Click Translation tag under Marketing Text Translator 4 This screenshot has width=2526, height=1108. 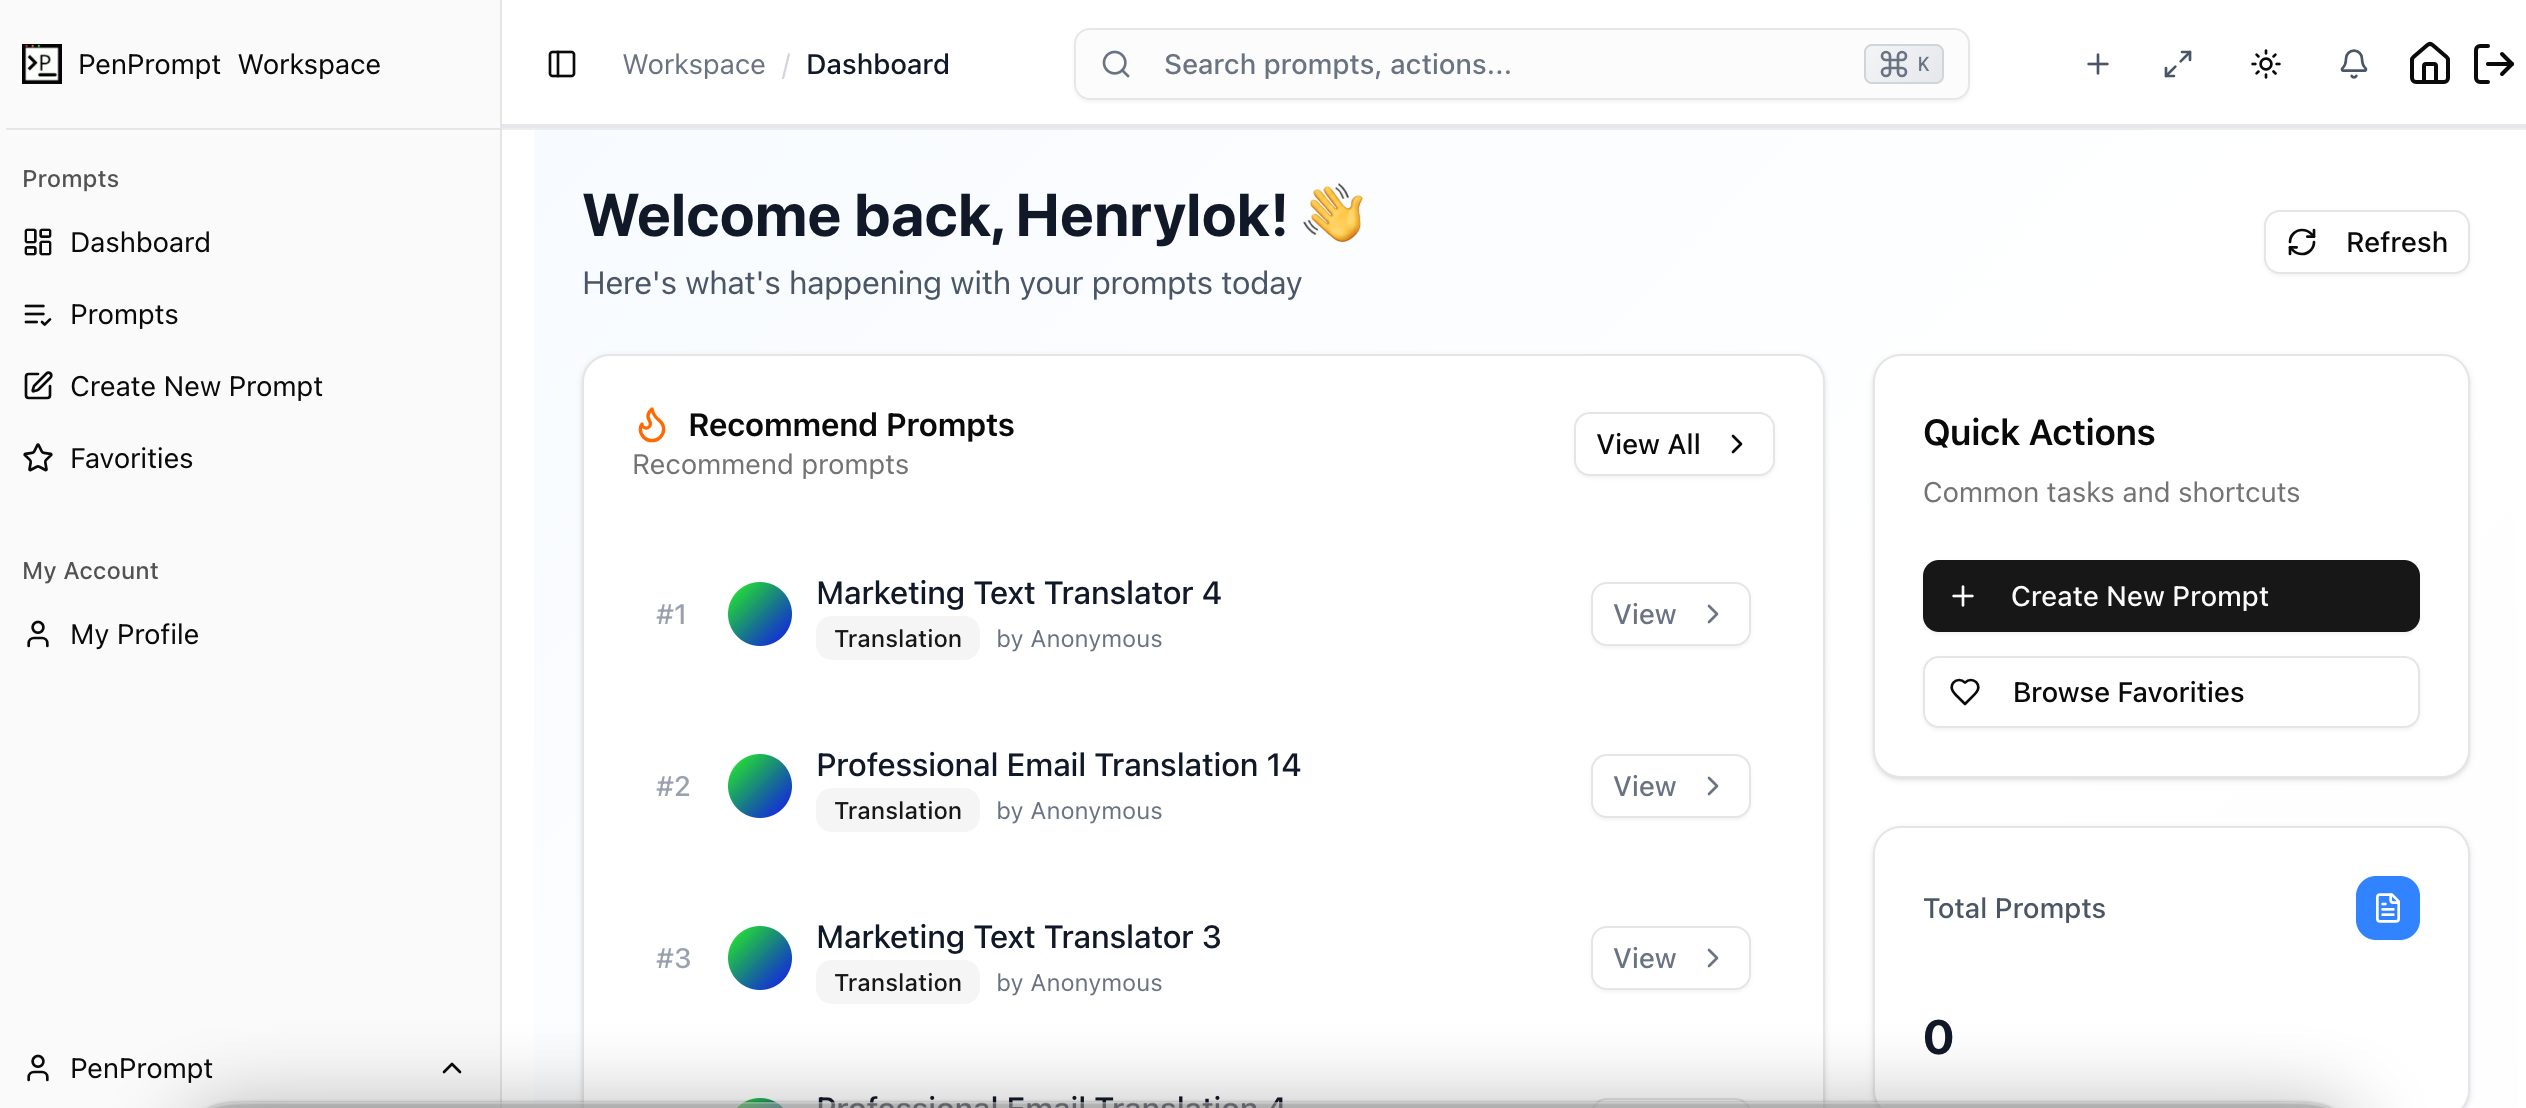[x=898, y=639]
